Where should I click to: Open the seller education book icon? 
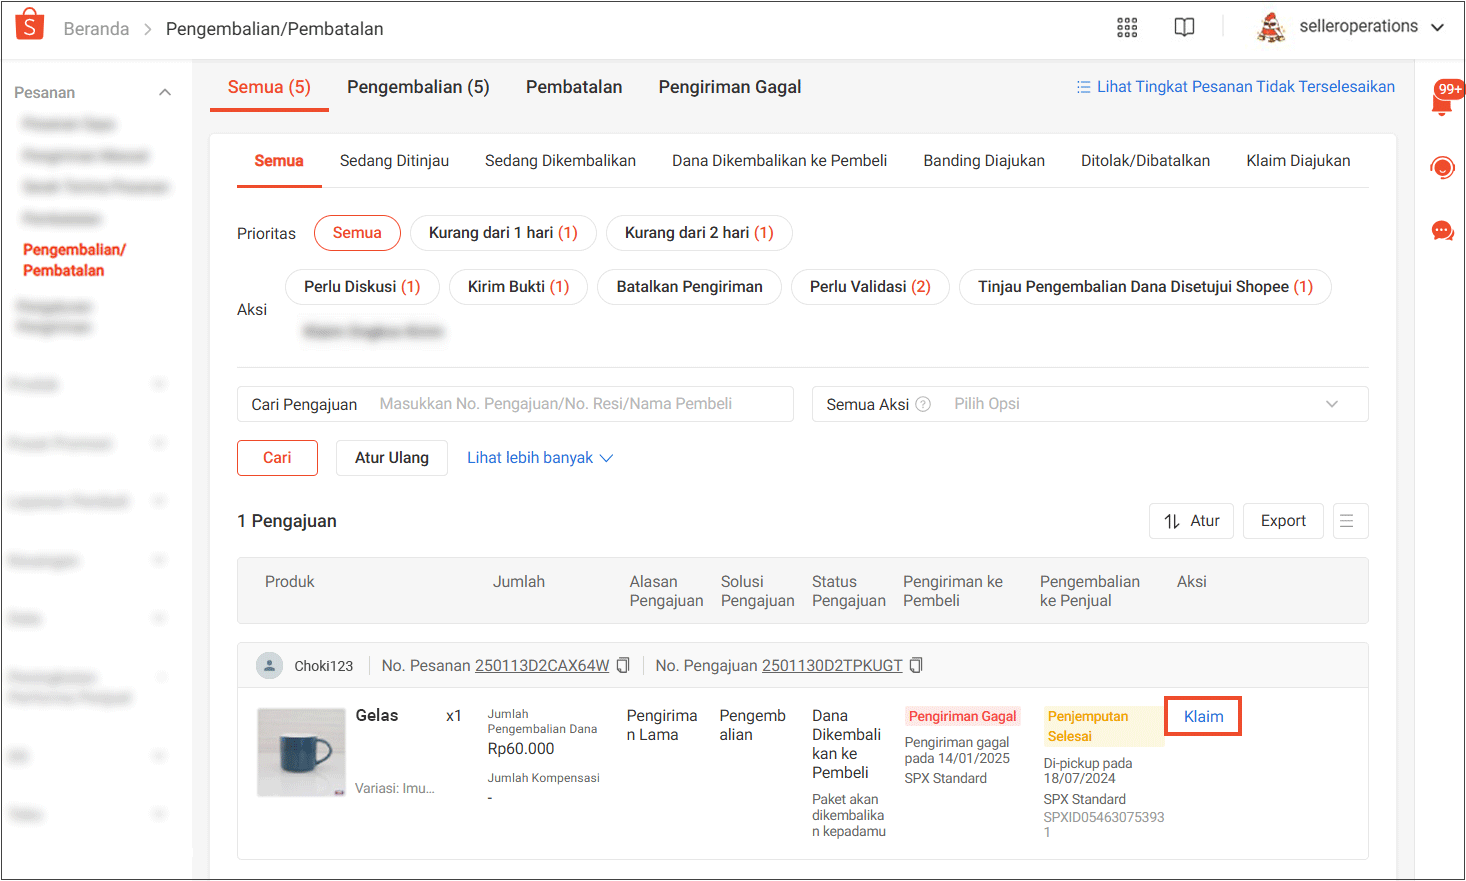tap(1184, 28)
